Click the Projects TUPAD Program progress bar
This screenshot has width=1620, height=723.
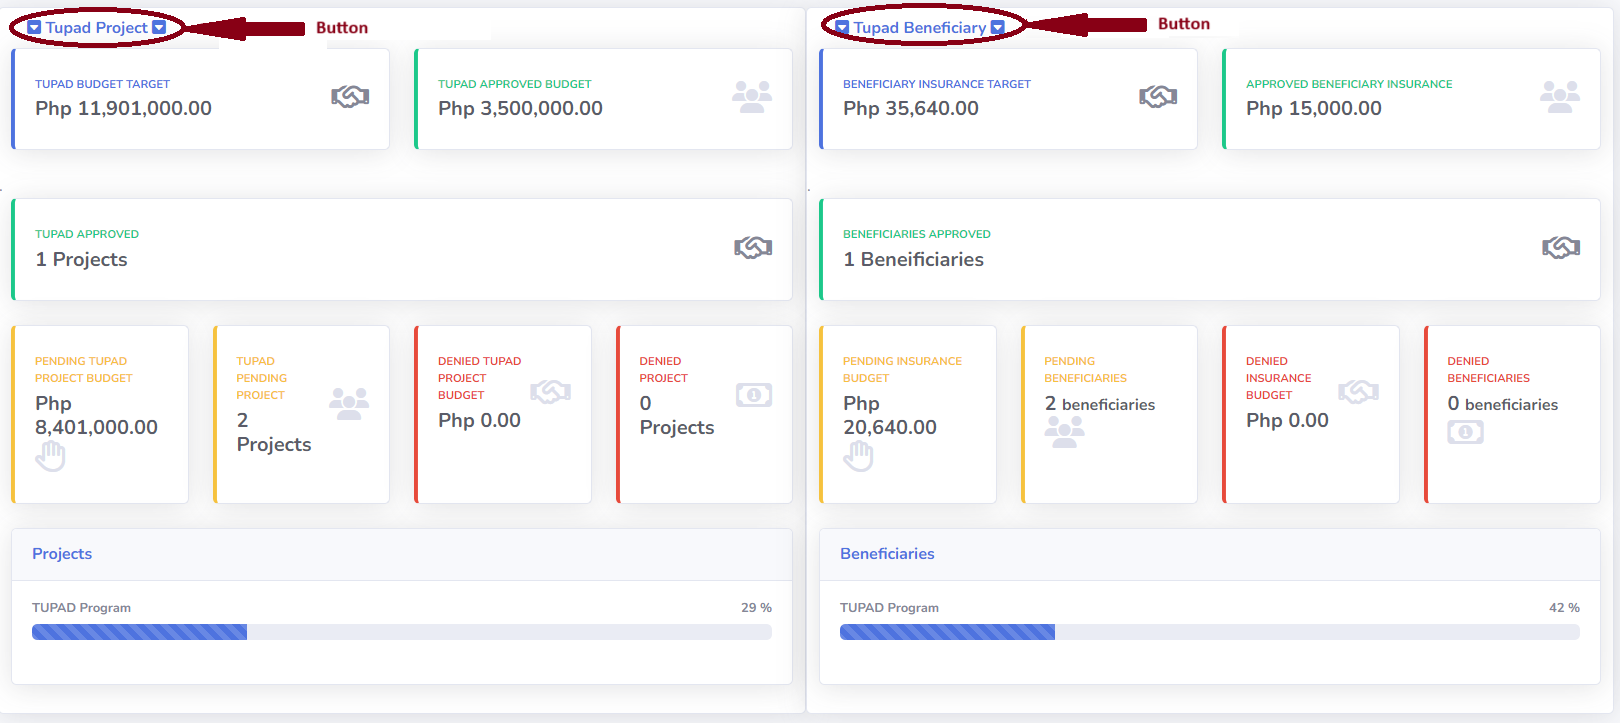(x=402, y=632)
